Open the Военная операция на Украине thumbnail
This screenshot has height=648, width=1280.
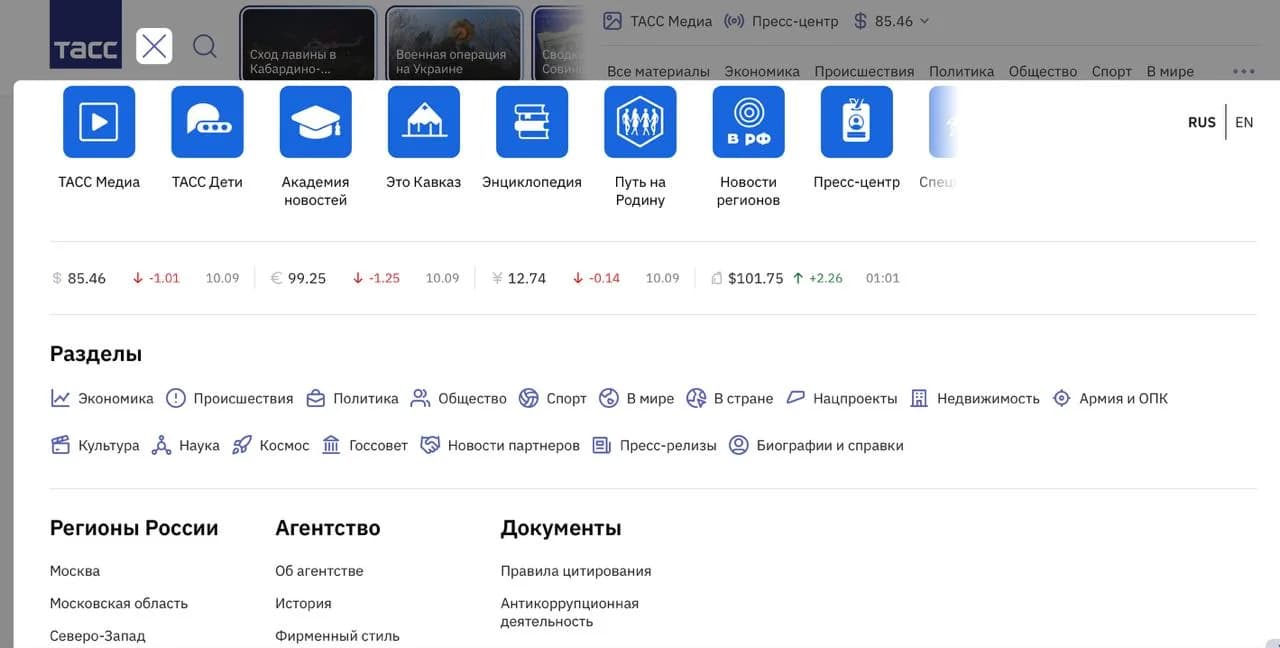pos(455,45)
